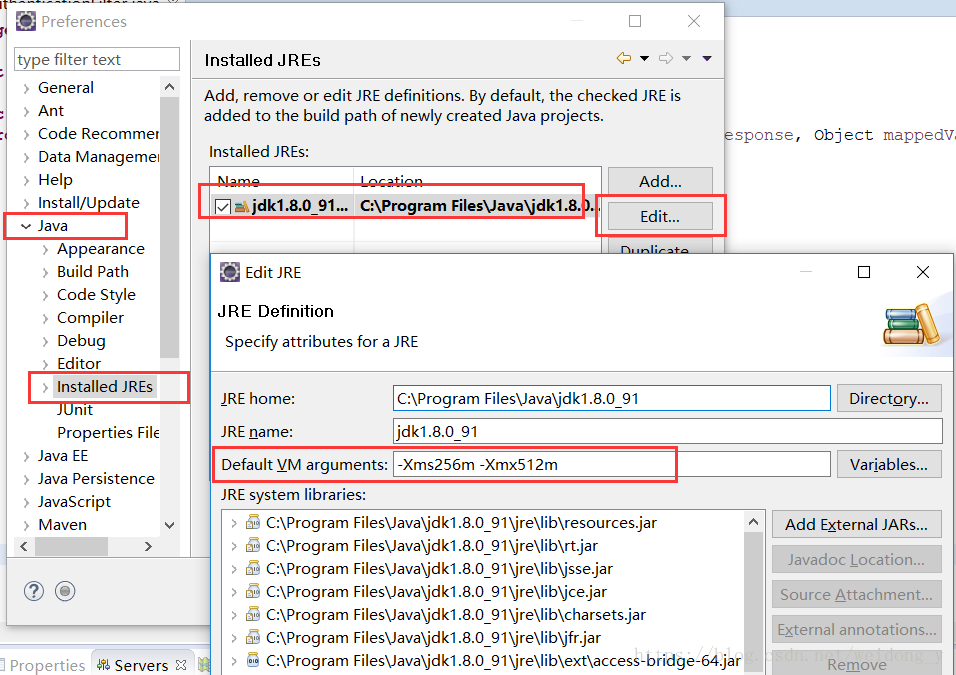Click the Default VM arguments field

[612, 465]
